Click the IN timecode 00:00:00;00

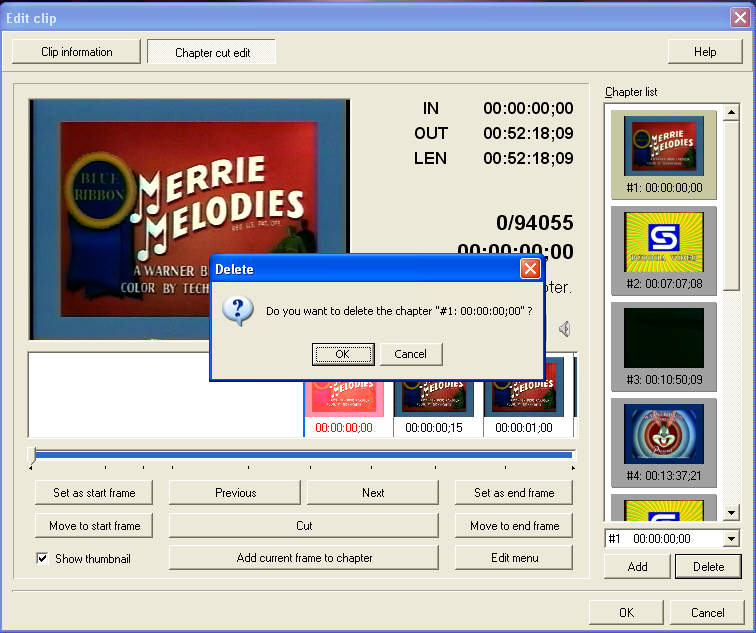(528, 108)
